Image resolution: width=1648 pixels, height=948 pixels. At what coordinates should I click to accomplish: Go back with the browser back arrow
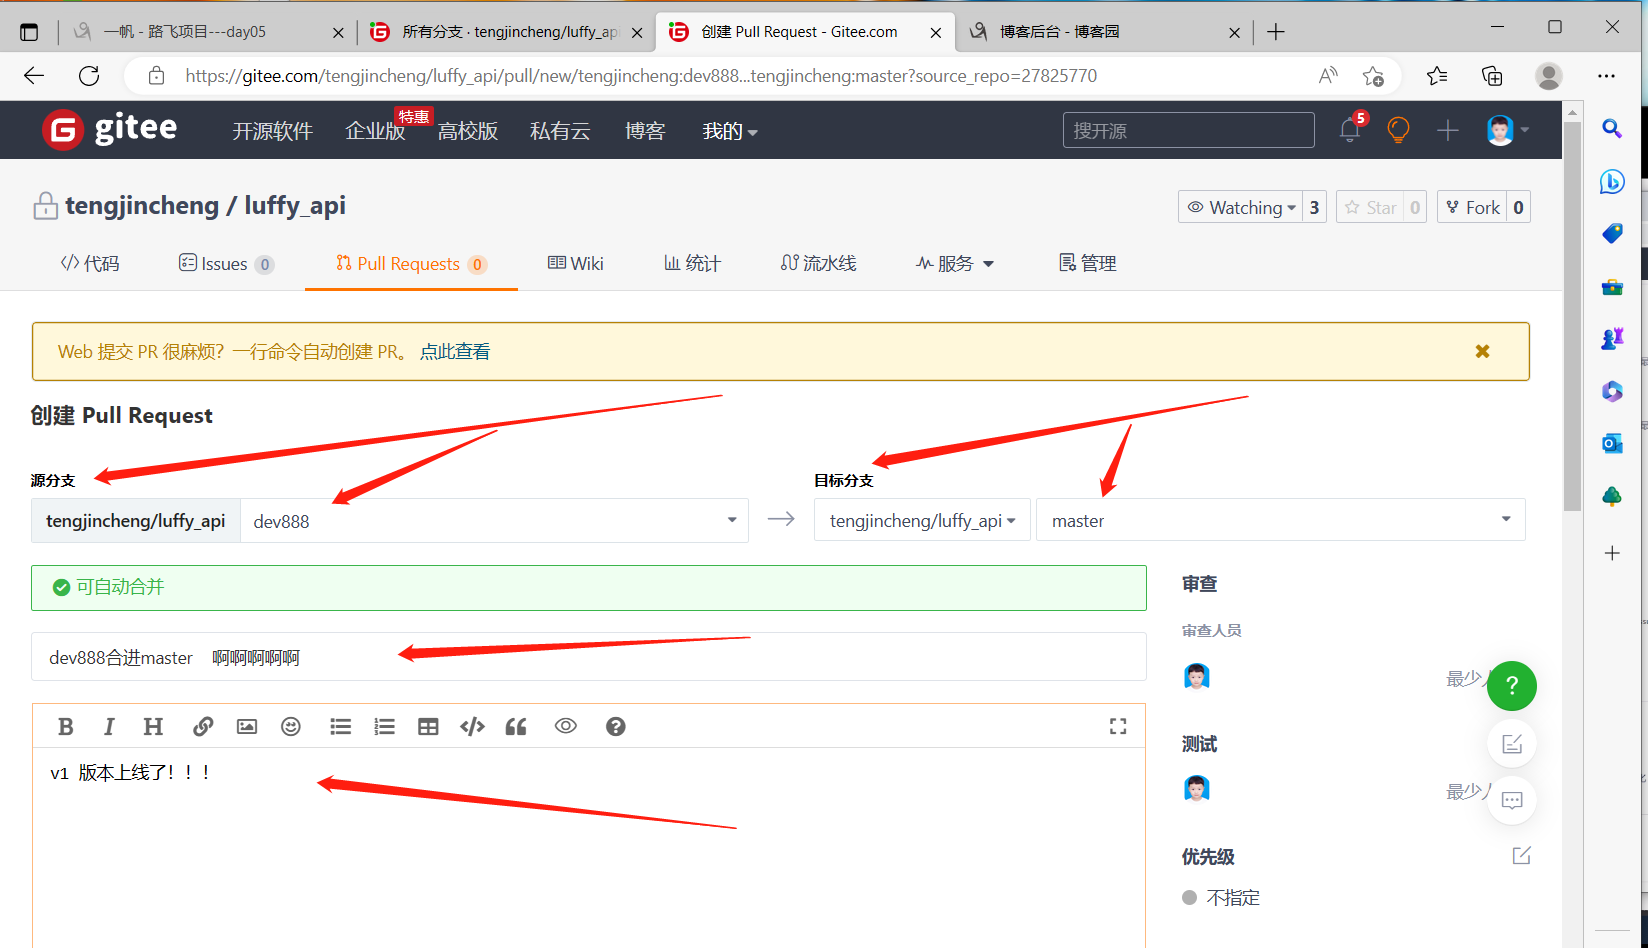pos(34,76)
